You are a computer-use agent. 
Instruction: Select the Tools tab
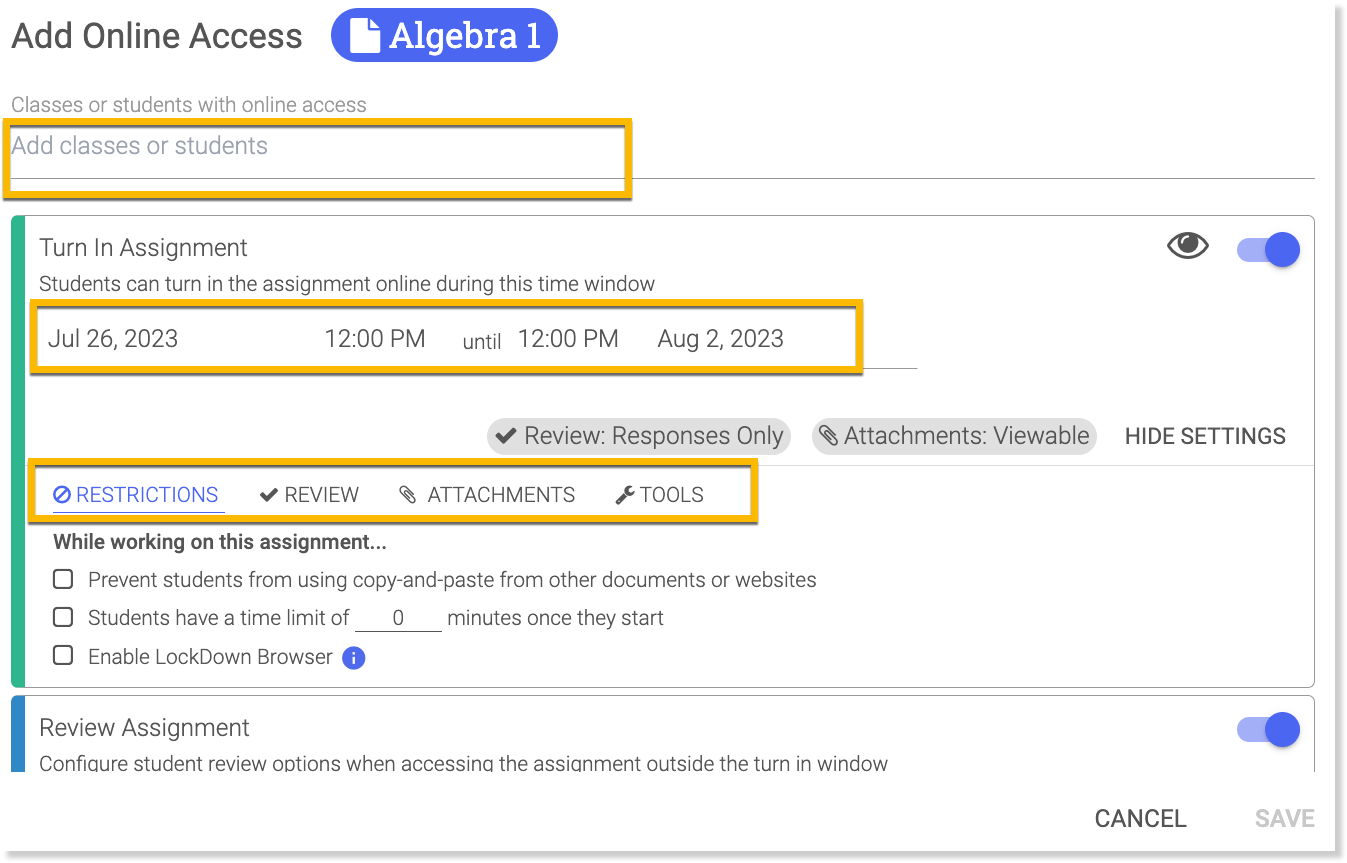point(660,495)
